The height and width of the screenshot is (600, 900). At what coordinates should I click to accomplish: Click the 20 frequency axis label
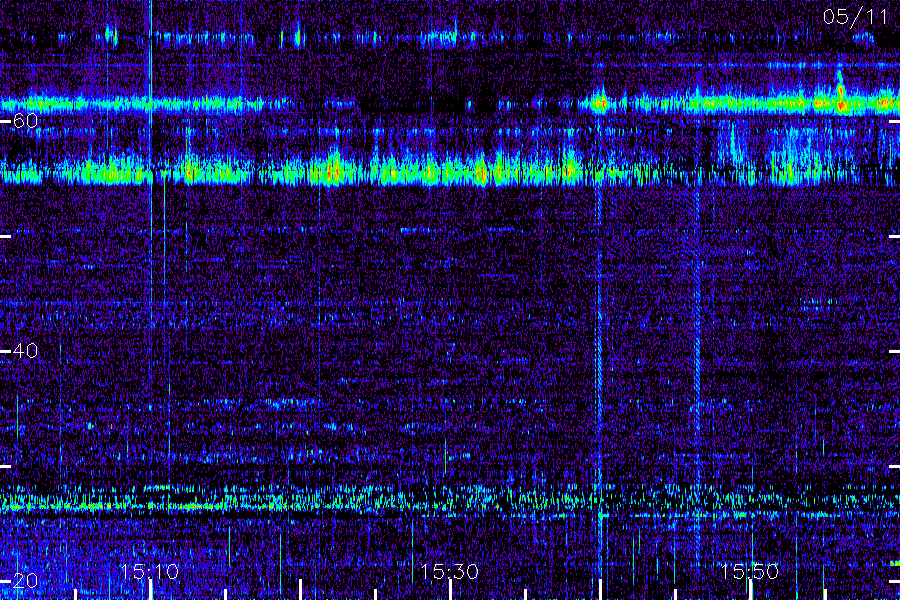(25, 580)
